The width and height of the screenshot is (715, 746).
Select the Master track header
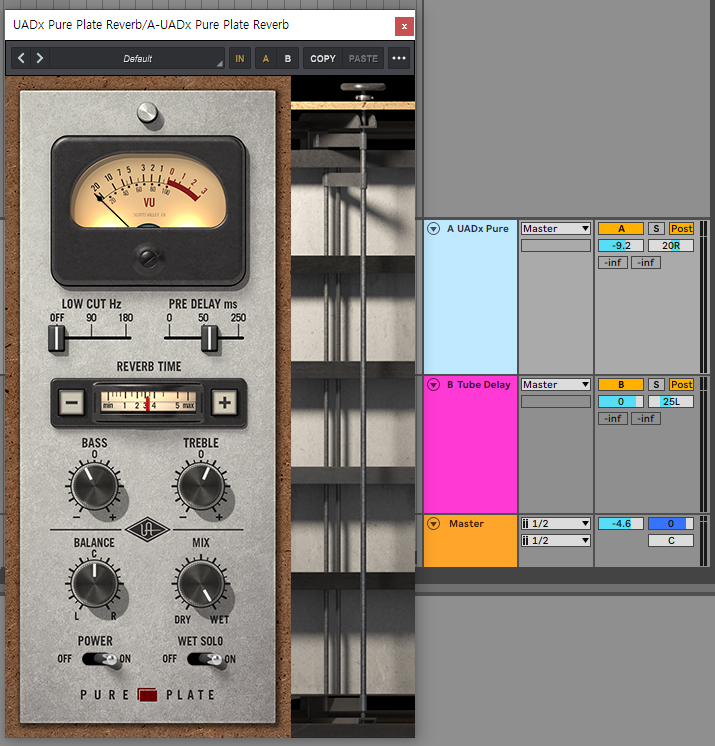click(470, 540)
